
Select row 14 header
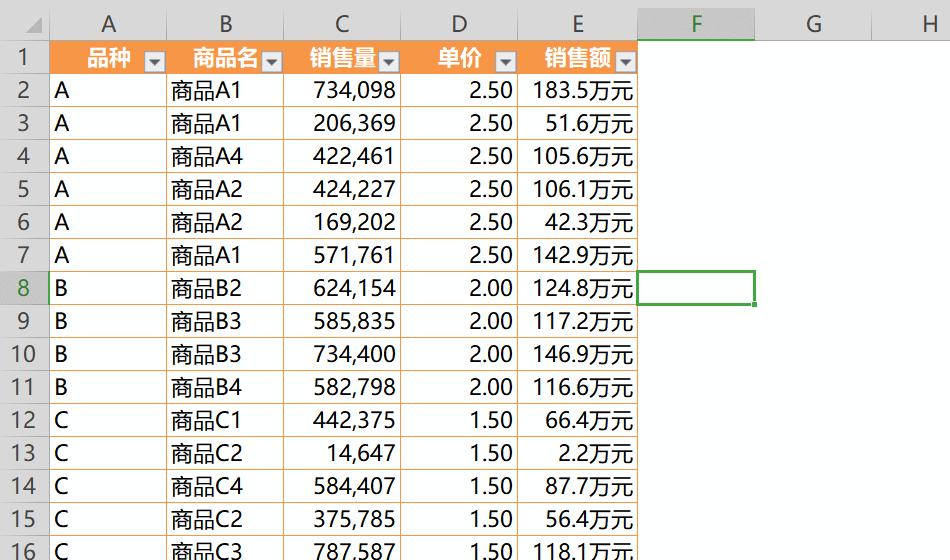24,486
